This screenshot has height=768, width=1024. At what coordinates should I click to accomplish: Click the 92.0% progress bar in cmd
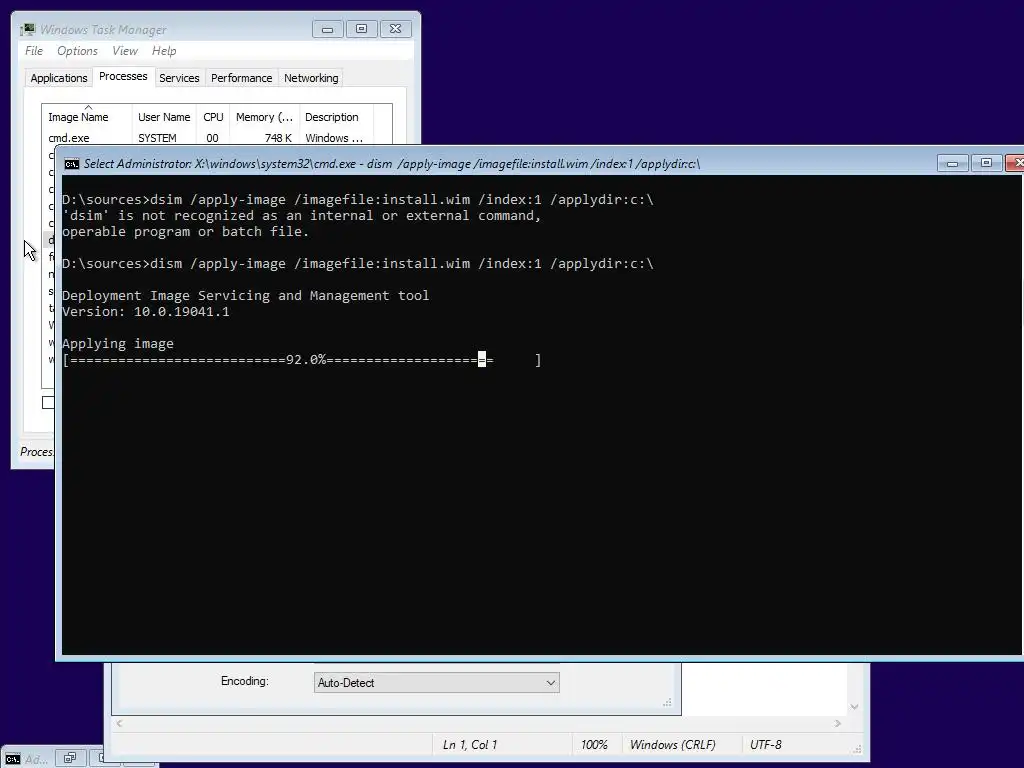click(x=302, y=360)
